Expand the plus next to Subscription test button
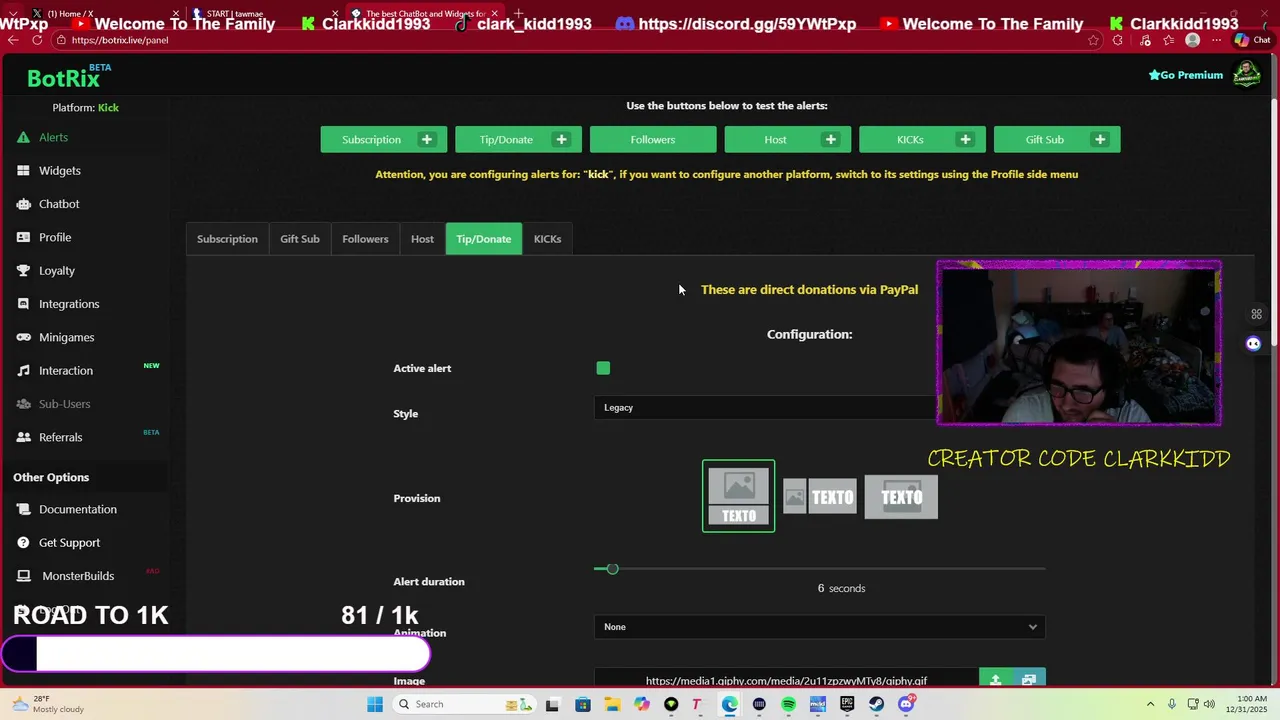The height and width of the screenshot is (720, 1280). (x=427, y=140)
